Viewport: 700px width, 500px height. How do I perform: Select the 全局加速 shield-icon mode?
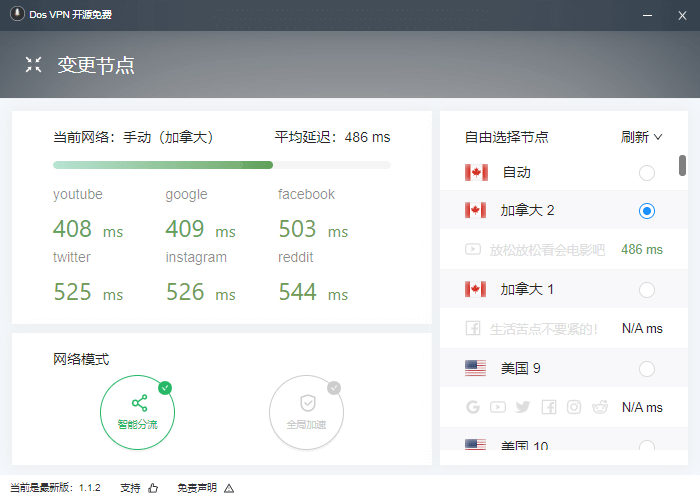[x=306, y=410]
